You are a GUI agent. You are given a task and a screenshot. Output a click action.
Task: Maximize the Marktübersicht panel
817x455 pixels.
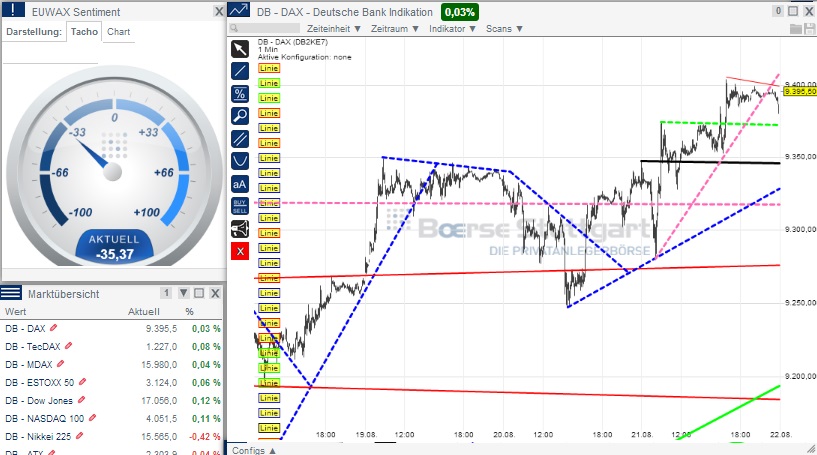tap(199, 293)
